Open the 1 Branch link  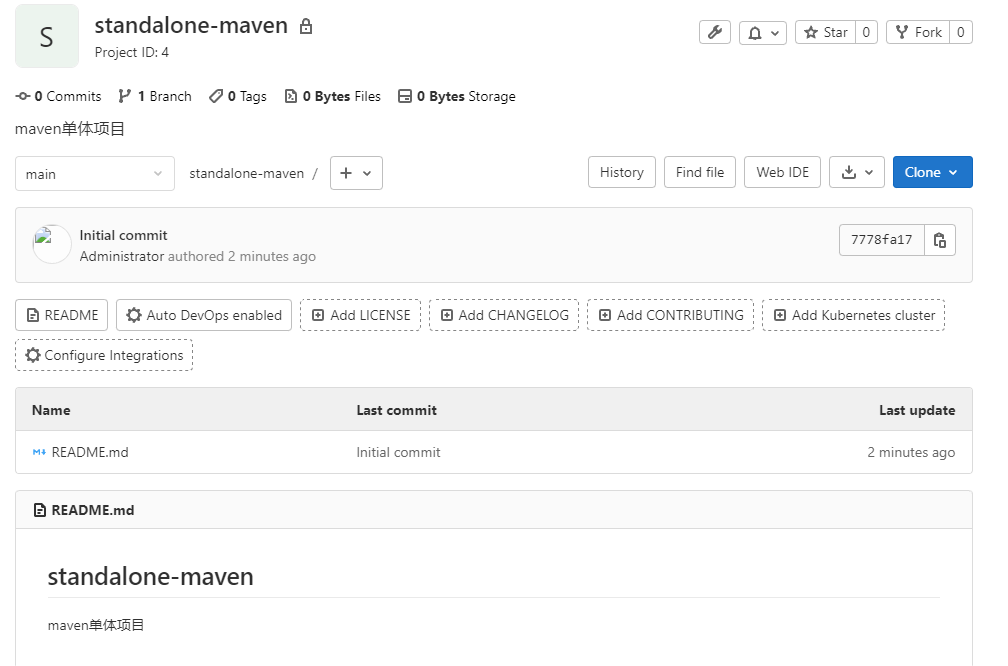(x=155, y=96)
